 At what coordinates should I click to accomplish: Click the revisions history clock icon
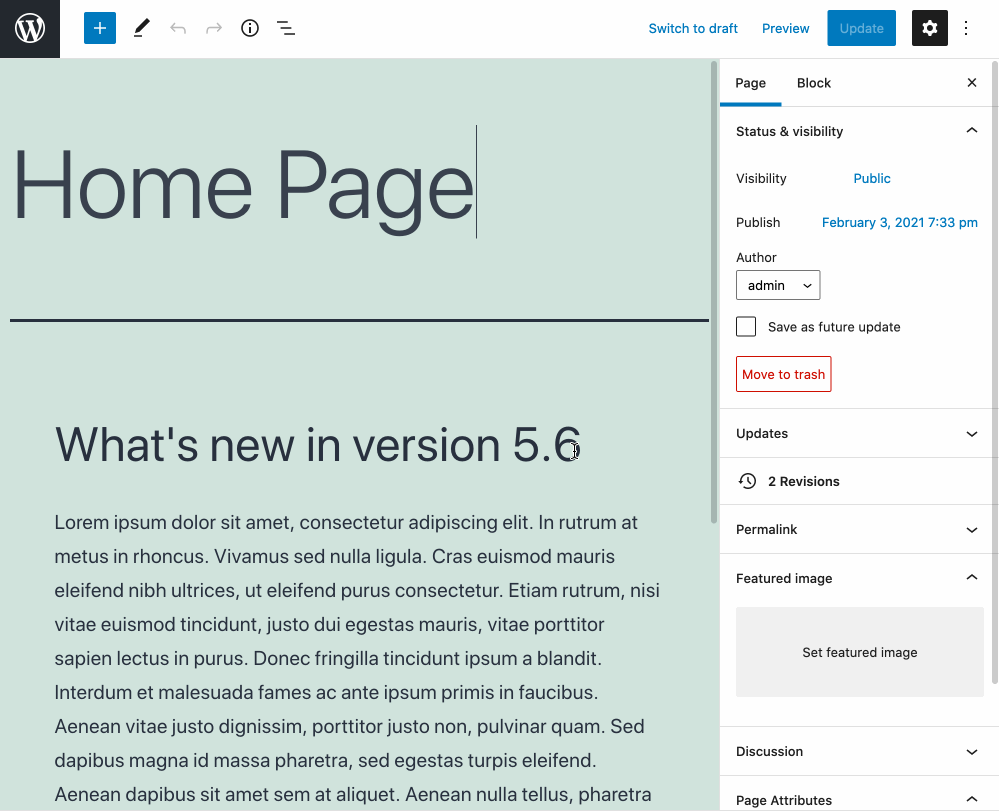click(x=747, y=481)
